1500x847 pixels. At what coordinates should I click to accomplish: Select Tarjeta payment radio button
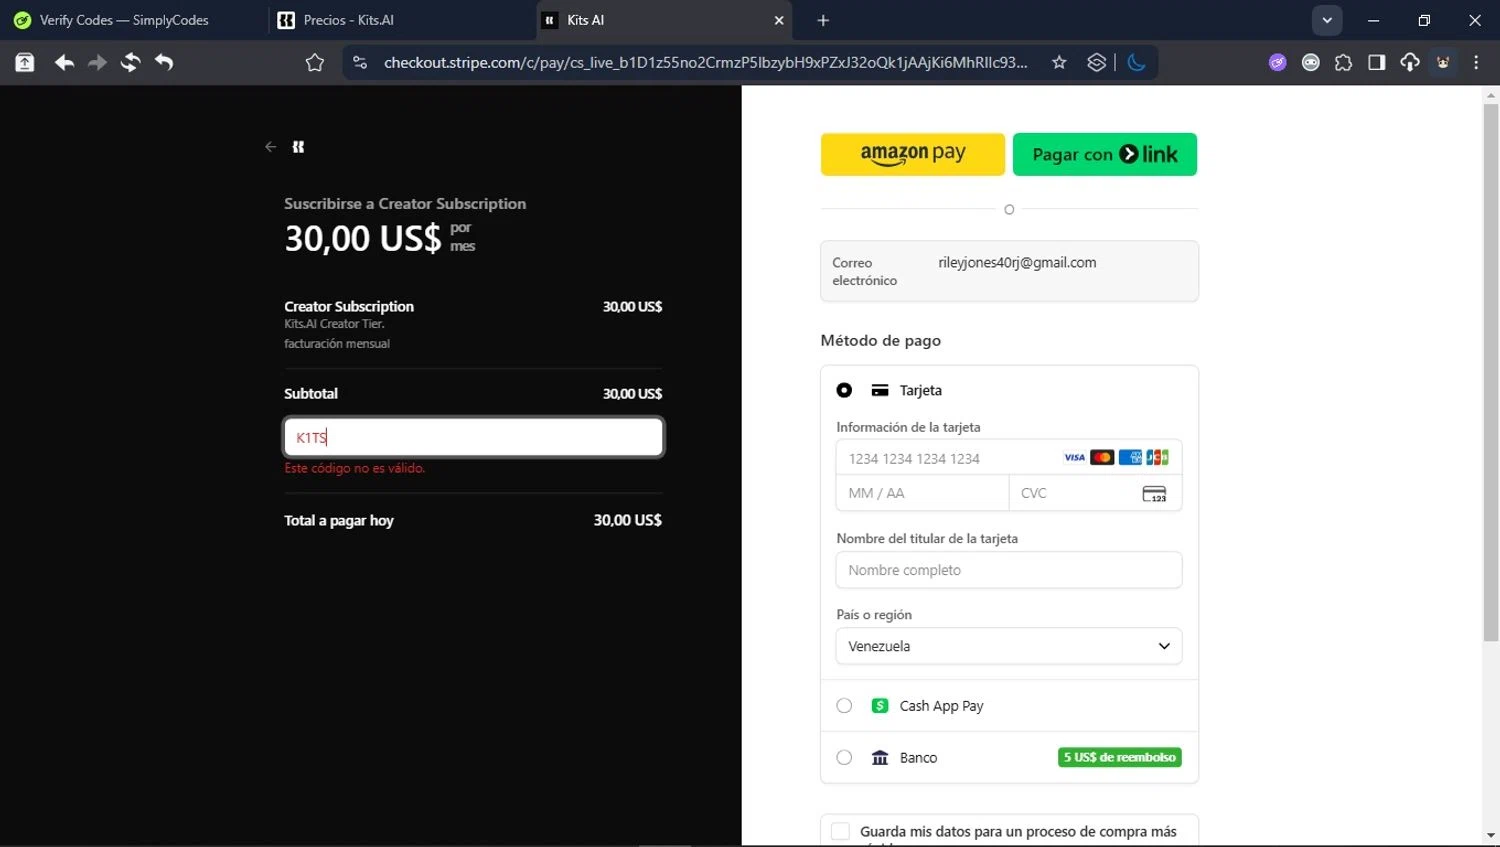[x=844, y=391]
